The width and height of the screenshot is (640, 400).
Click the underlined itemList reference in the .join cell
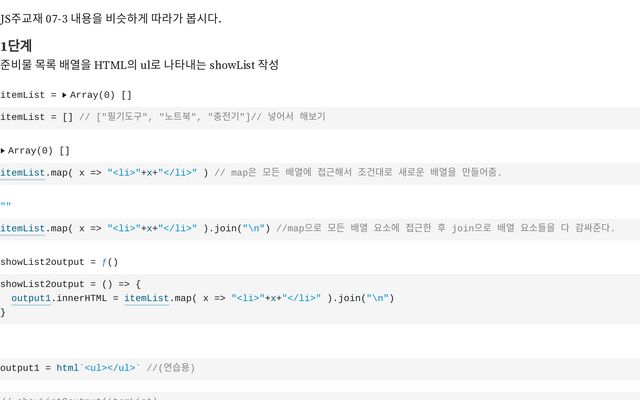pyautogui.click(x=22, y=228)
